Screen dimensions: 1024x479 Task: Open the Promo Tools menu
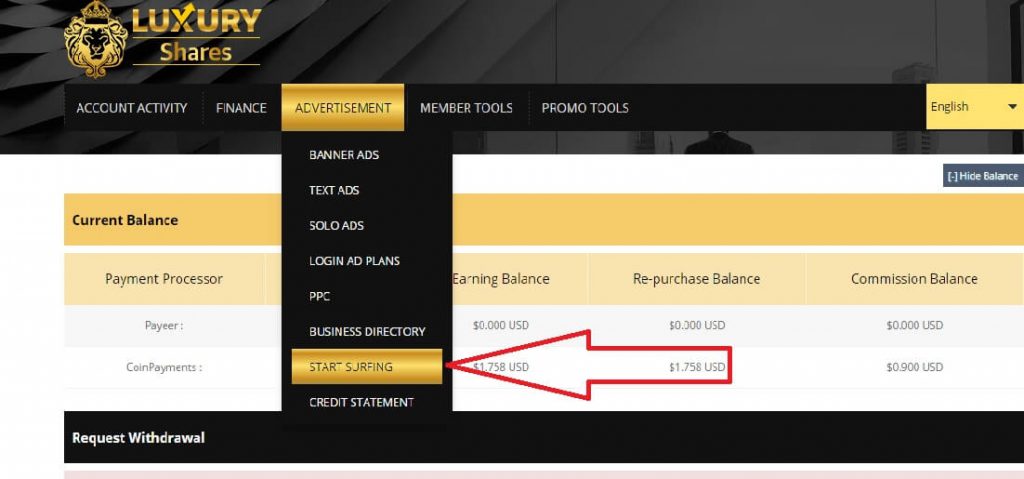coord(585,108)
